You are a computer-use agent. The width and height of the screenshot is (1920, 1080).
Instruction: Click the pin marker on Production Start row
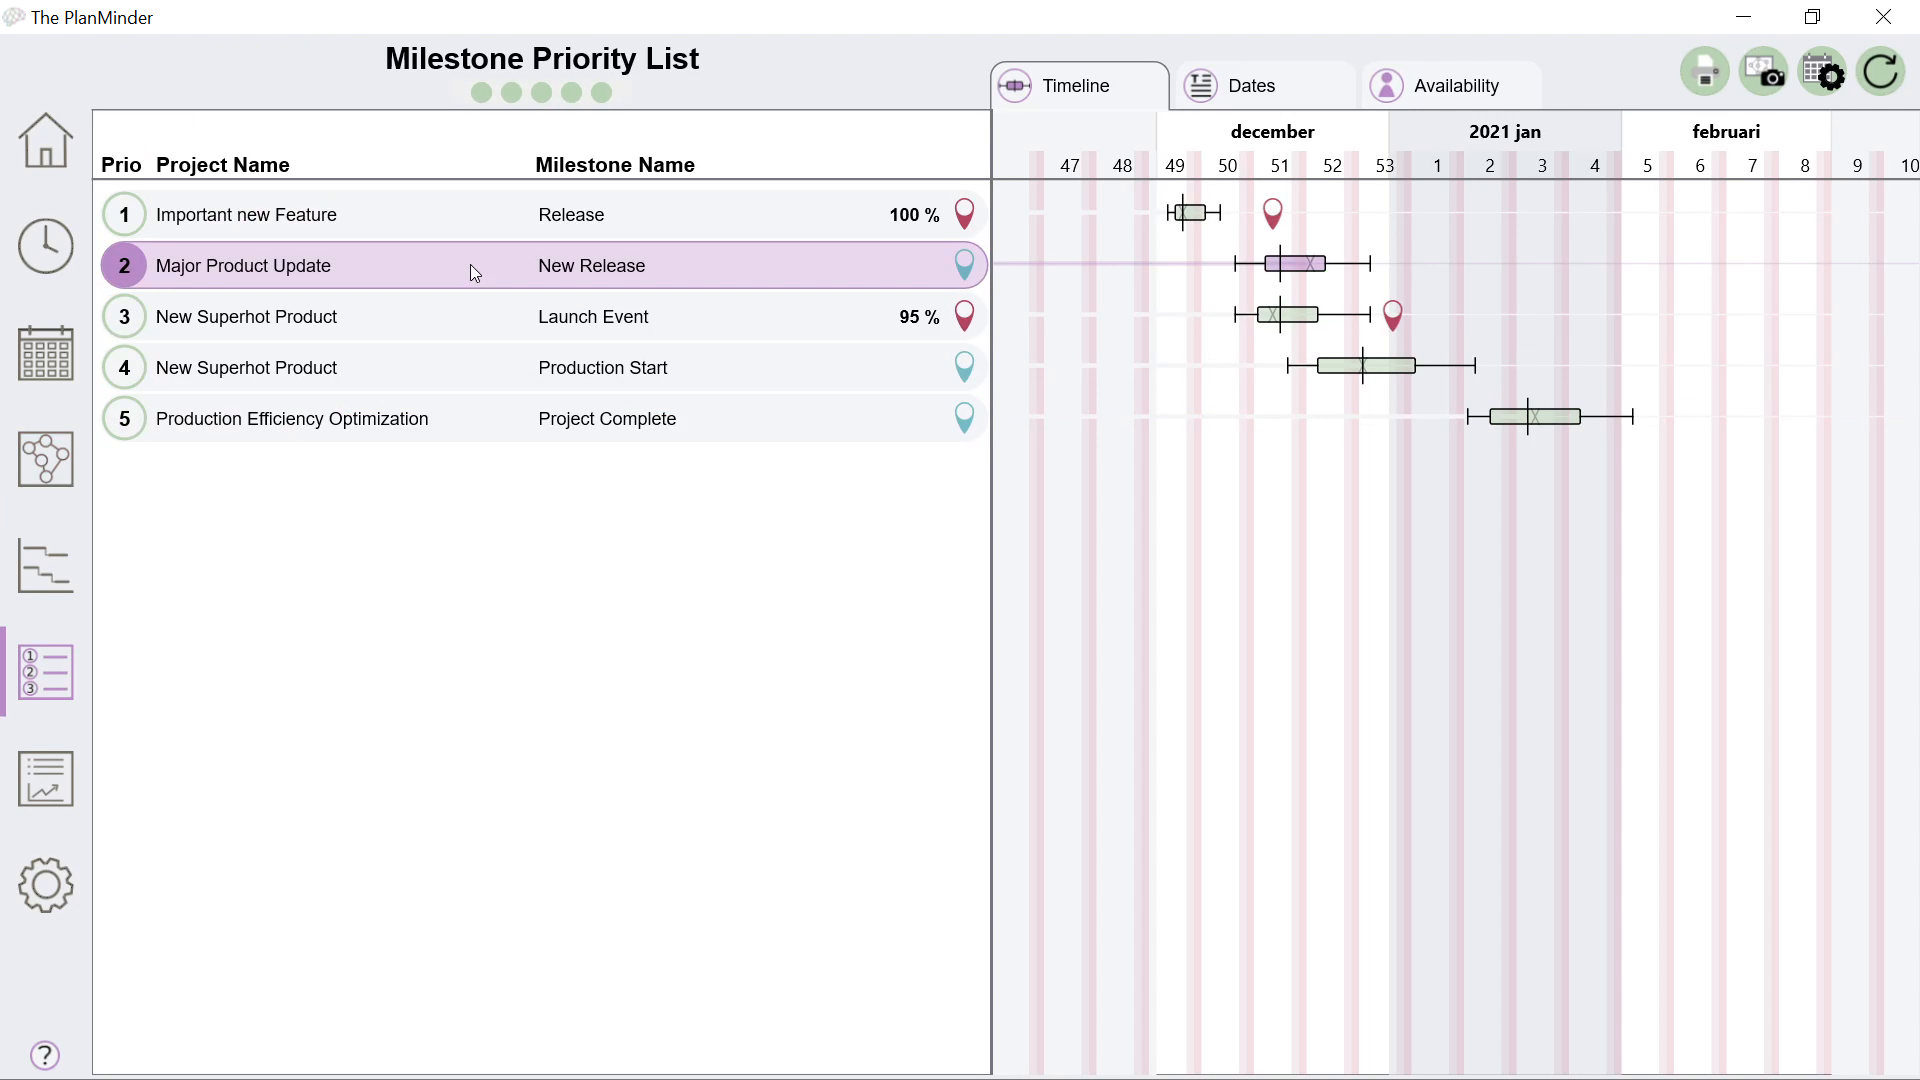click(x=964, y=367)
